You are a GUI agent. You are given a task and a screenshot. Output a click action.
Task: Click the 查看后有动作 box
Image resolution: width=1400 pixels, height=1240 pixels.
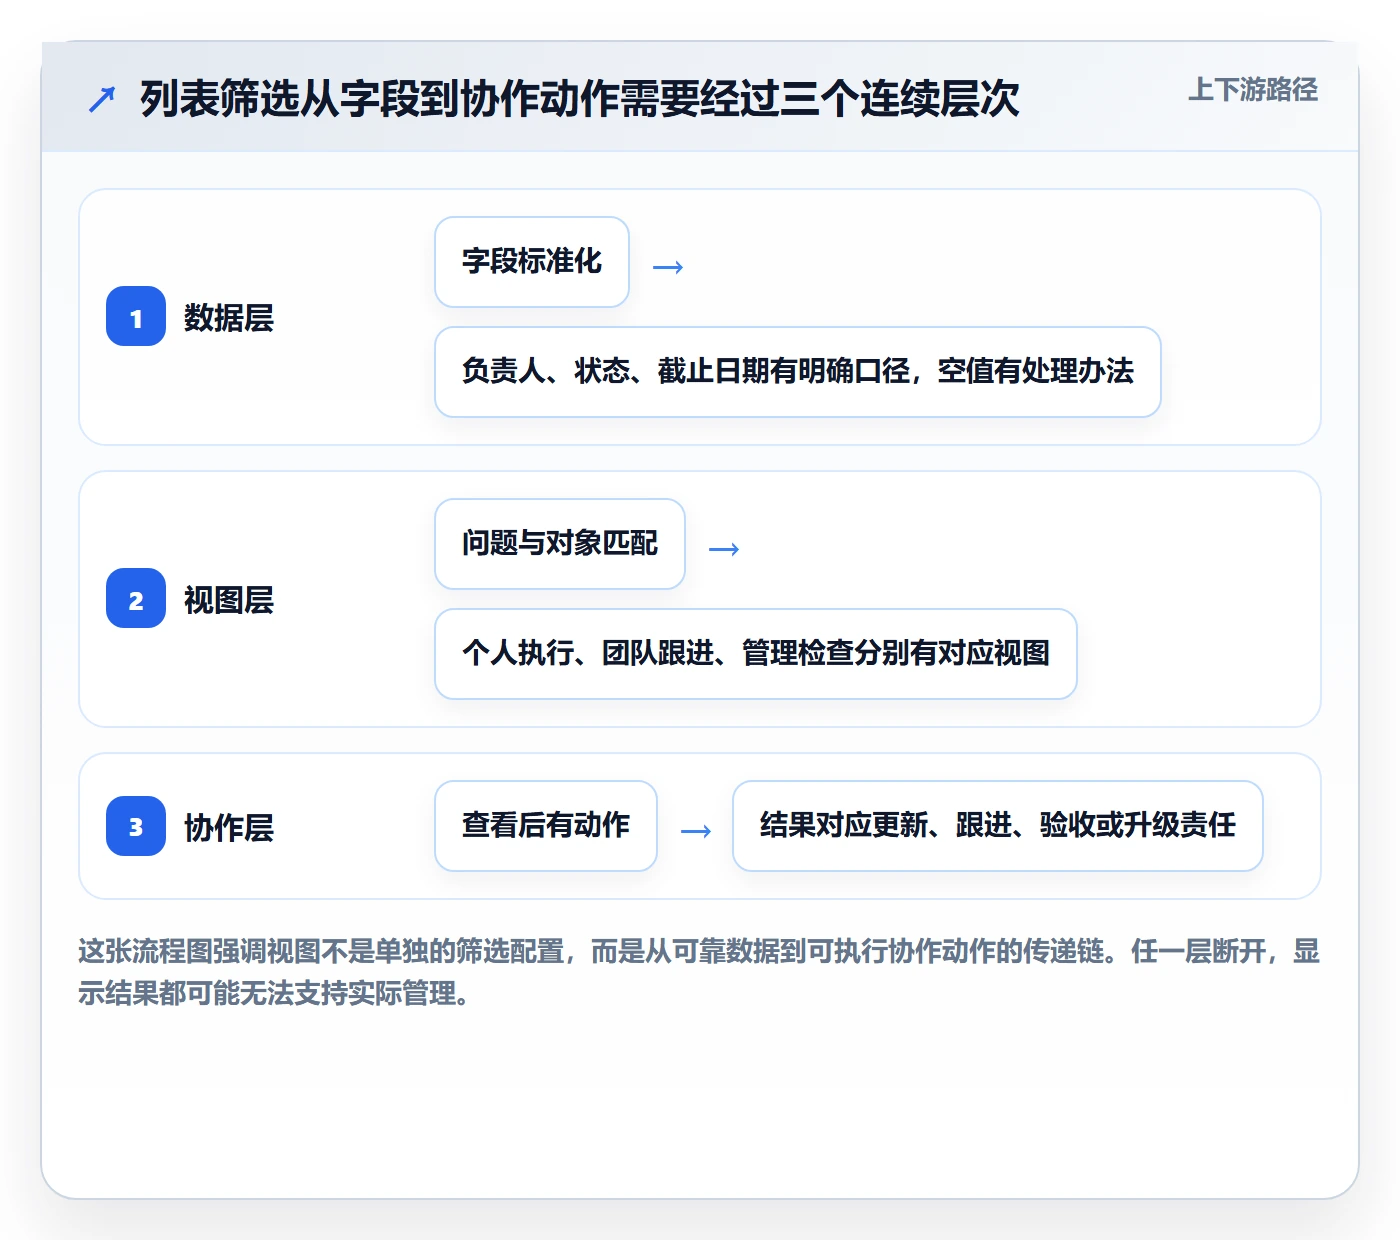coord(546,826)
